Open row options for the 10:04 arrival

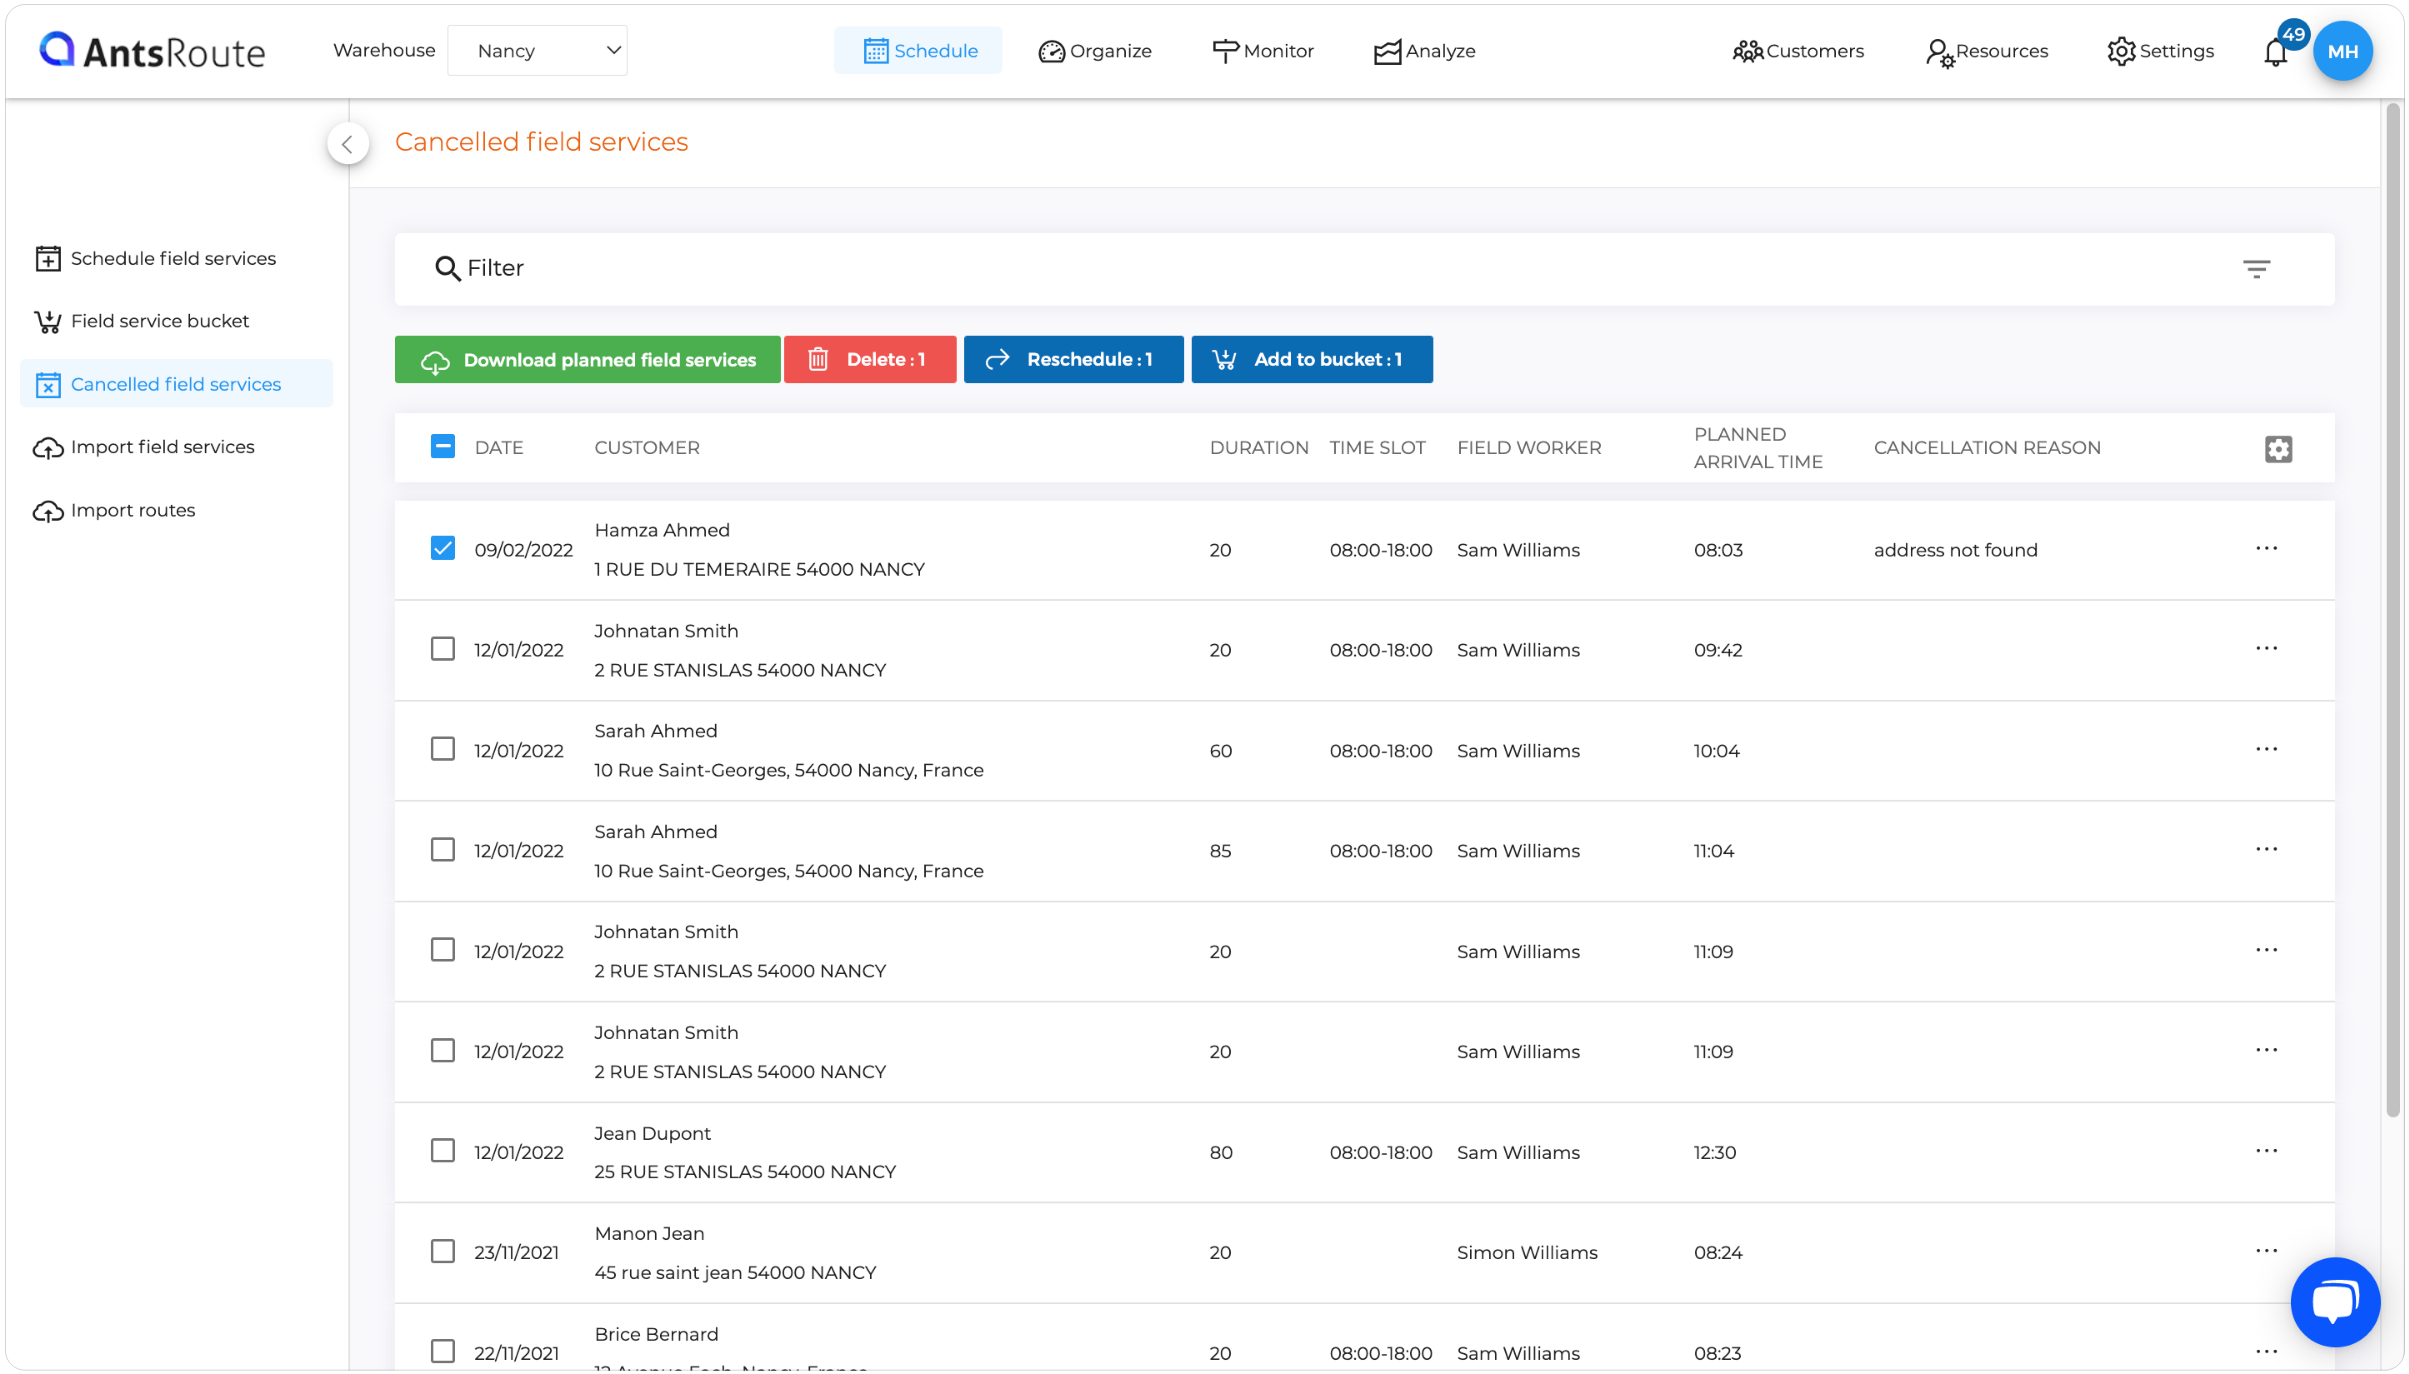[2266, 749]
